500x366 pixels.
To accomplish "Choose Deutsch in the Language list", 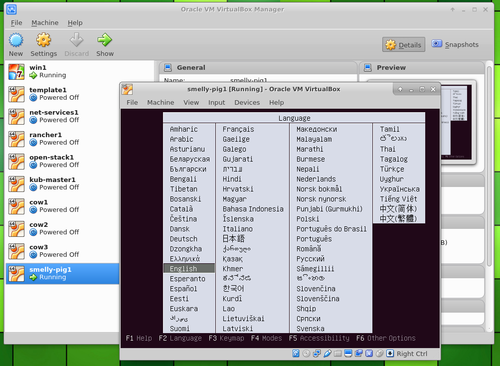I will pos(183,239).
